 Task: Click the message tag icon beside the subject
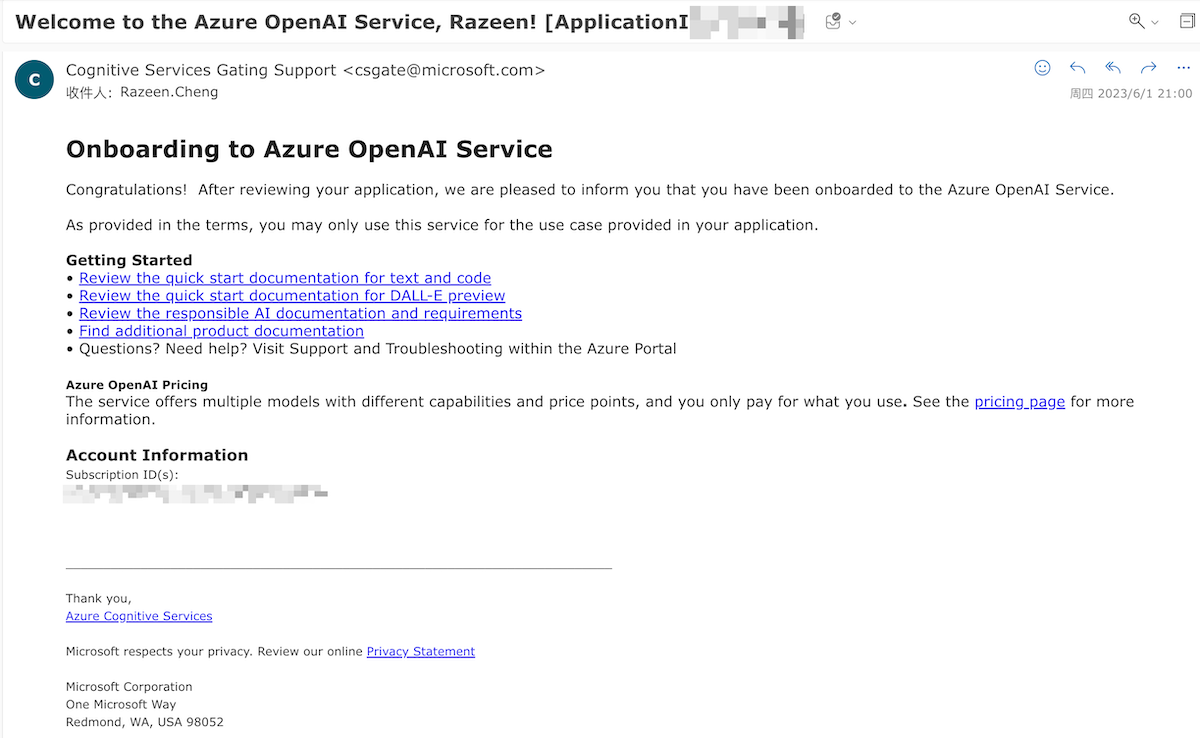[x=833, y=22]
